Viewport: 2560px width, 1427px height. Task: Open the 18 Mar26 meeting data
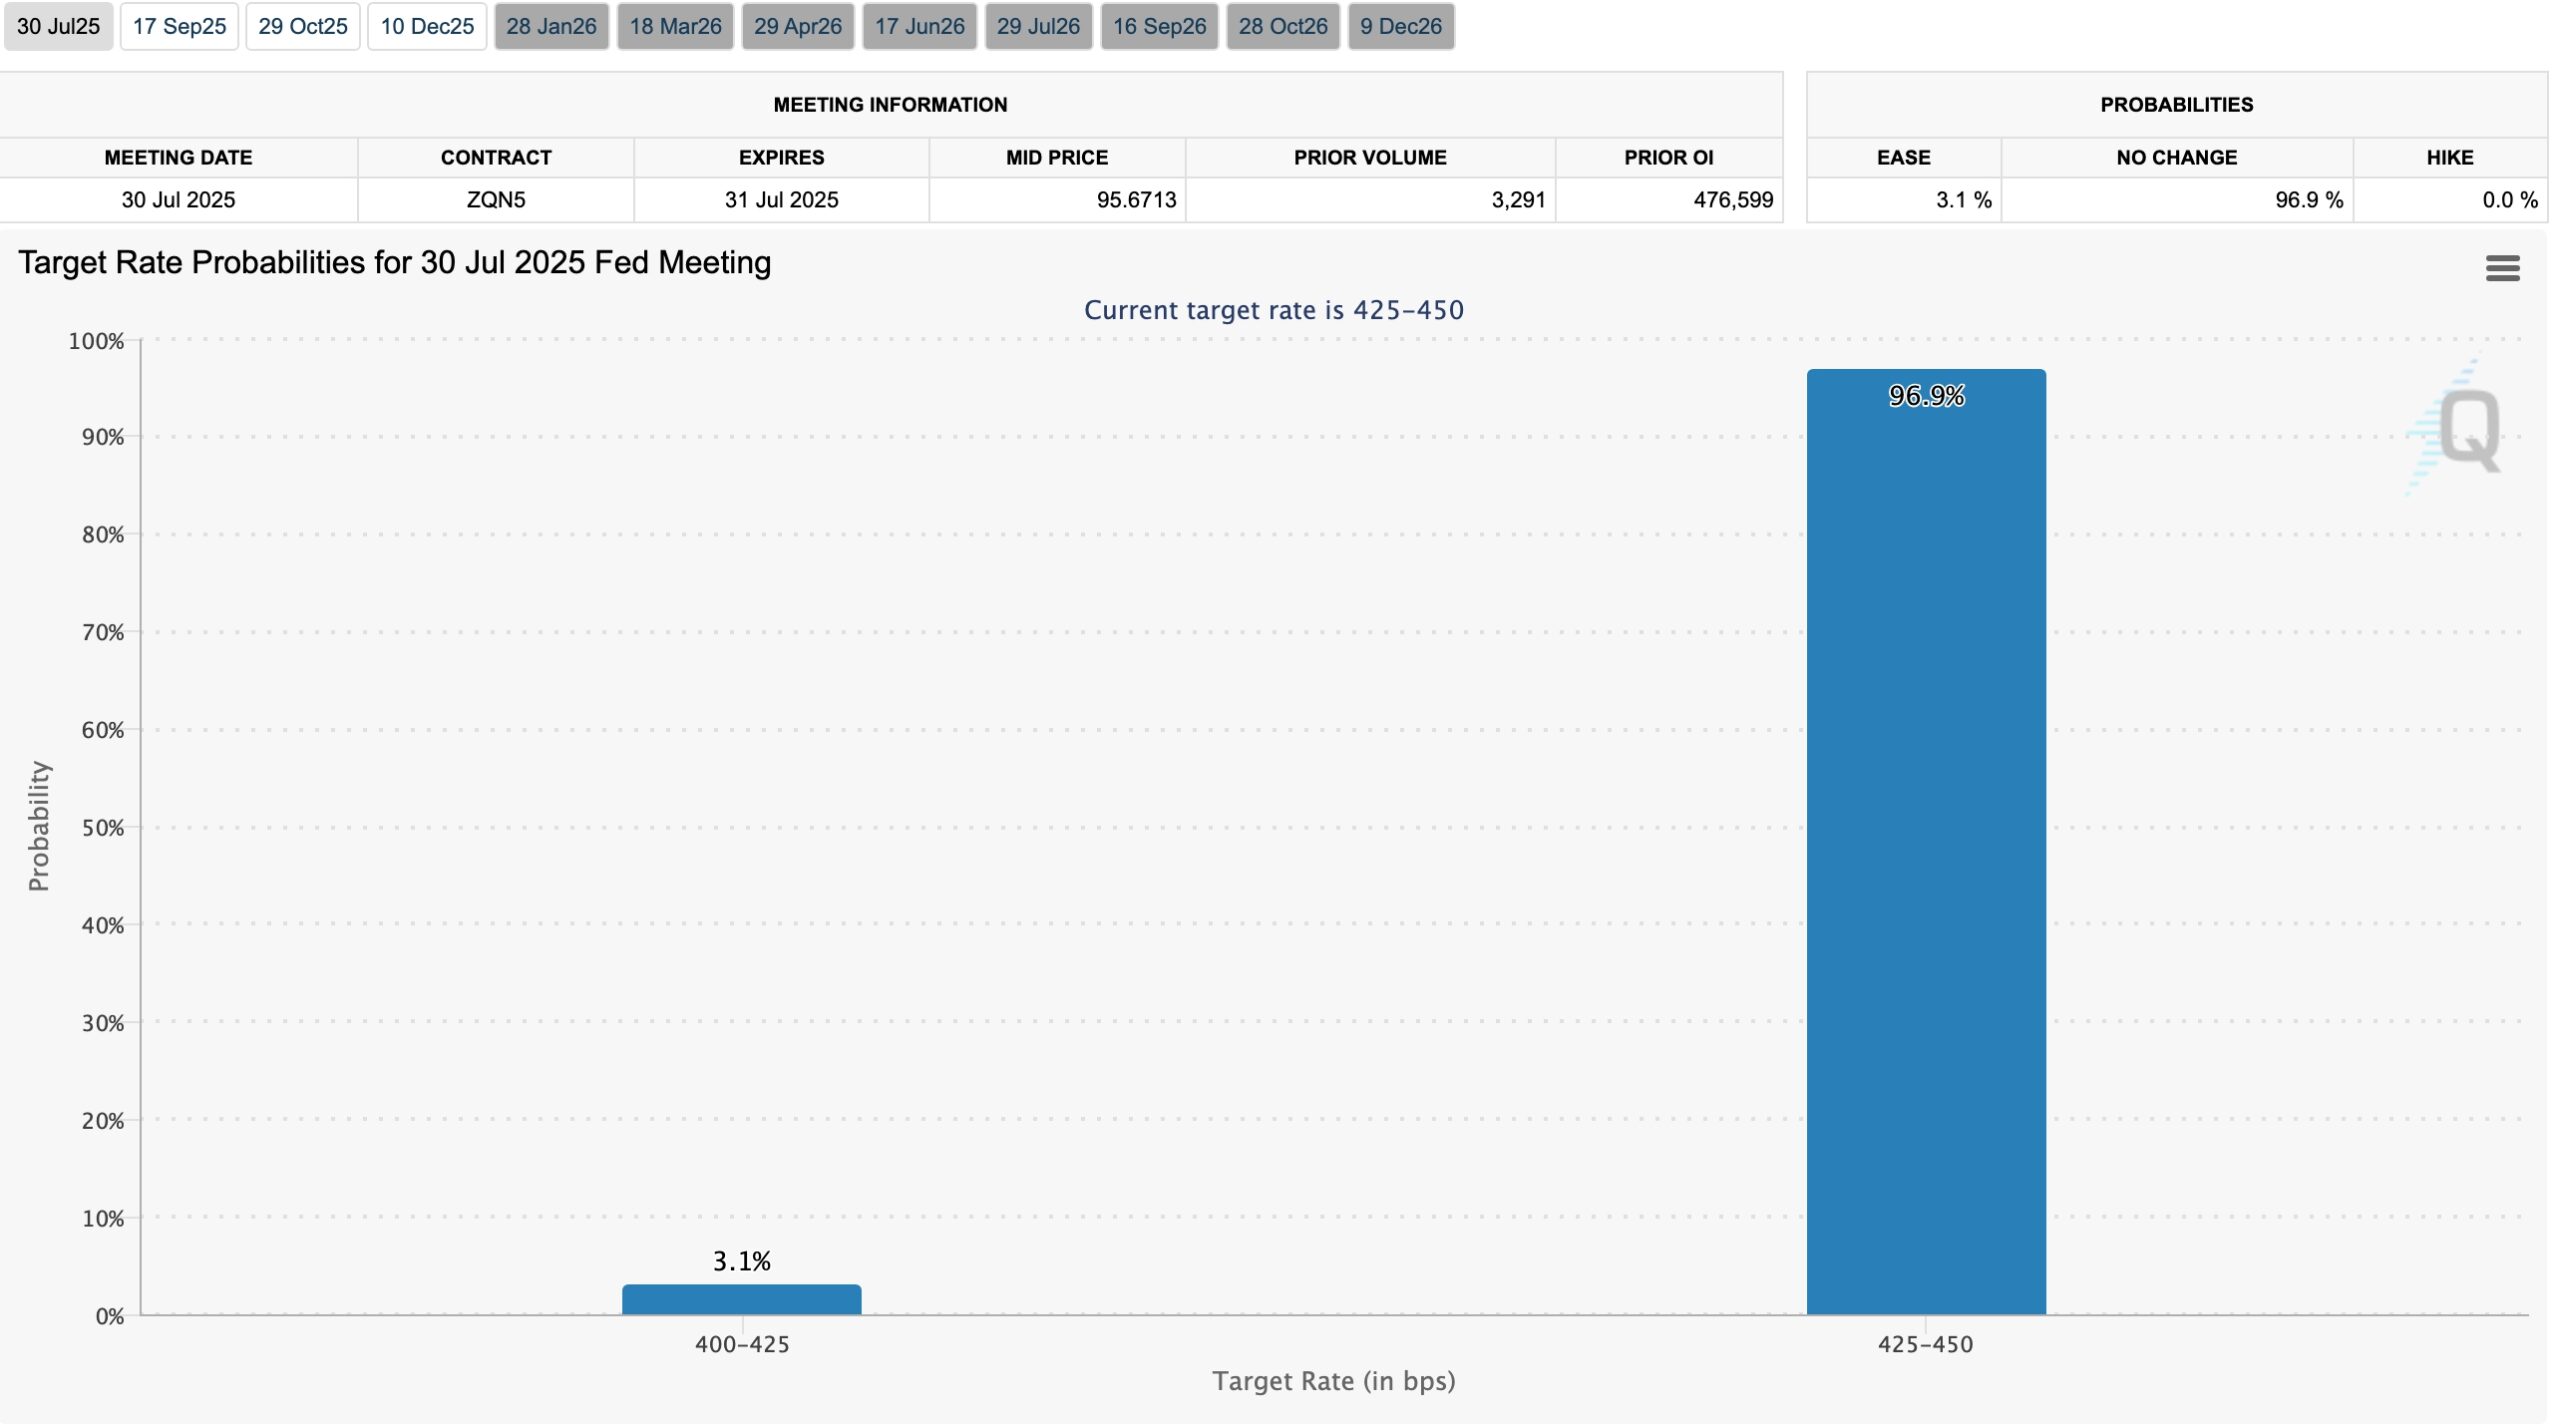675,27
